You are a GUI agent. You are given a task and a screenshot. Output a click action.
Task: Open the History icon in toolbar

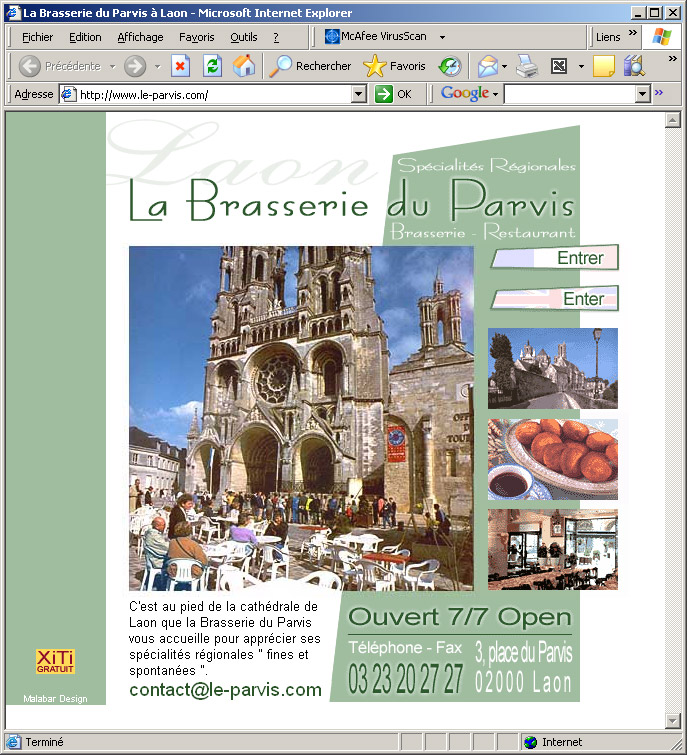coord(450,66)
